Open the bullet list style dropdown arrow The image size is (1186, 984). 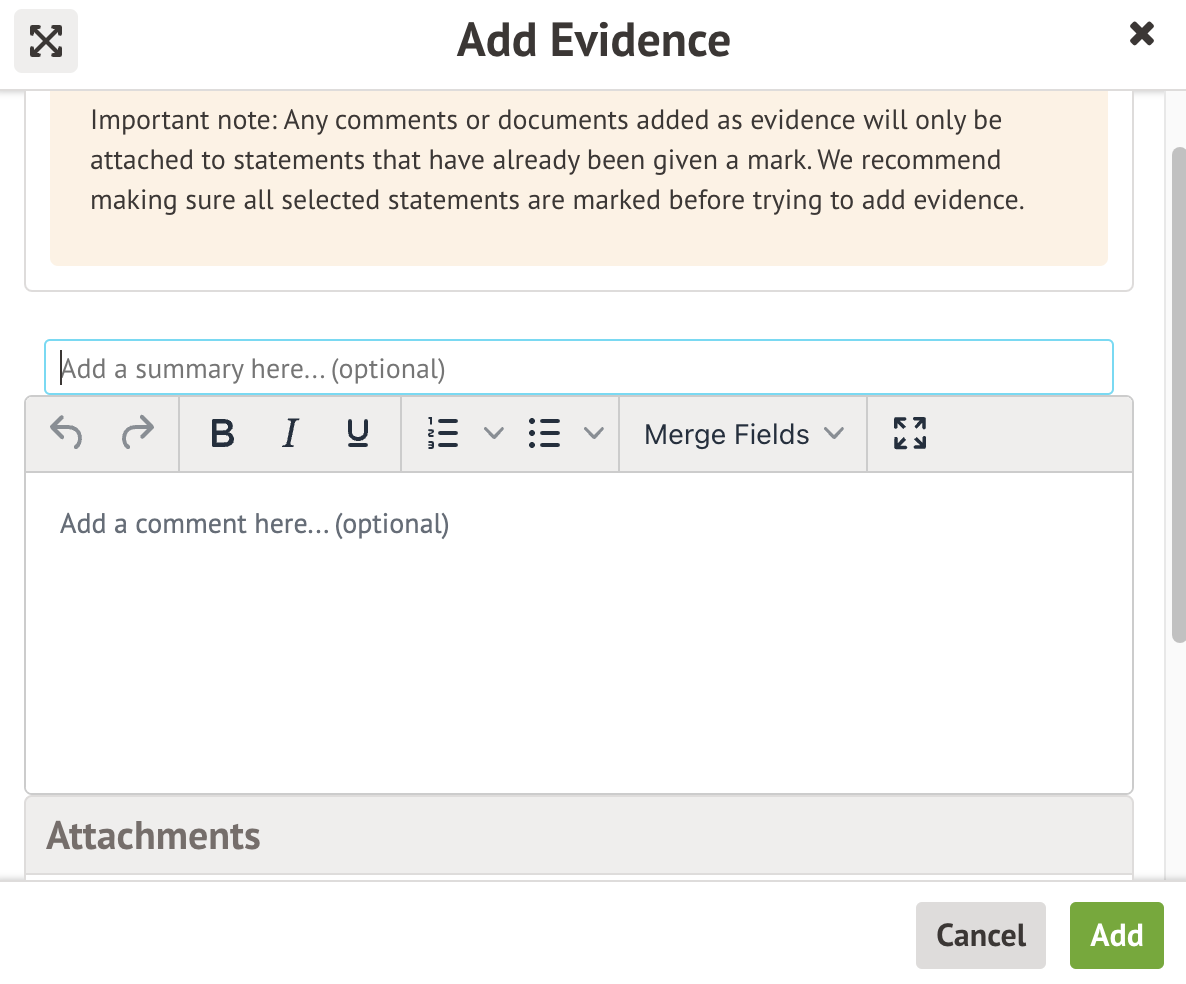(594, 434)
